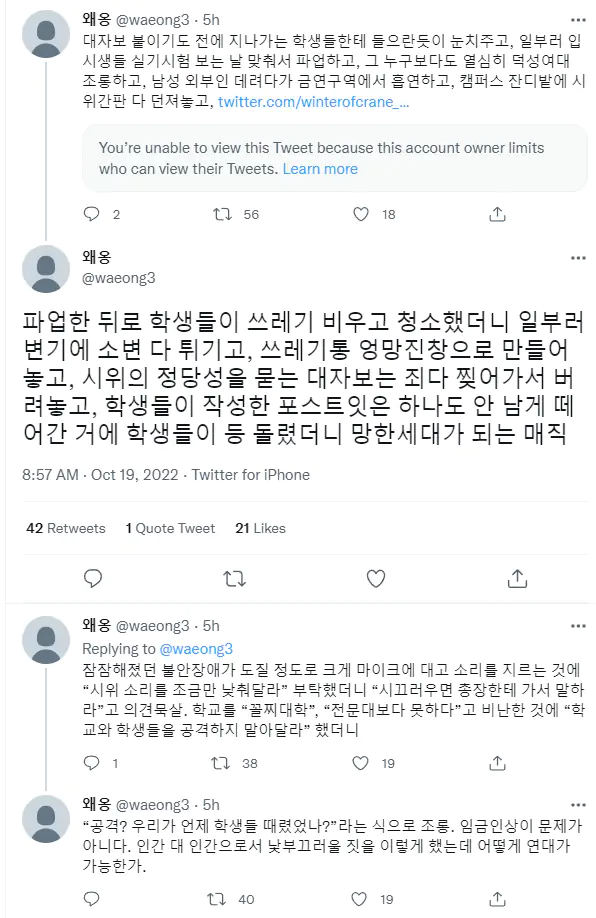The width and height of the screenshot is (596, 918).
Task: Click the retweet icon on the main tweet
Action: (233, 577)
